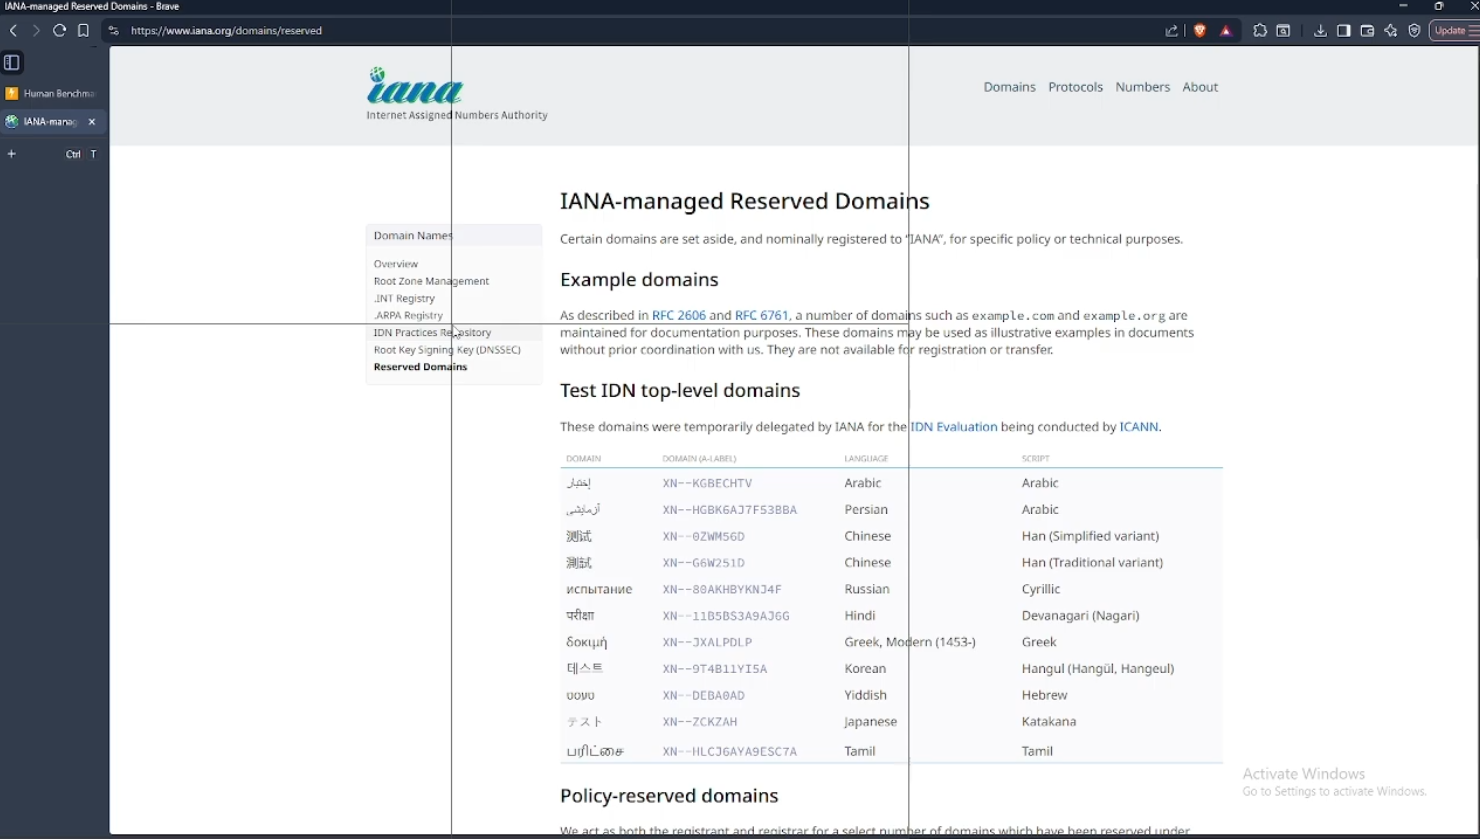Open site settings icon in address bar

(114, 31)
